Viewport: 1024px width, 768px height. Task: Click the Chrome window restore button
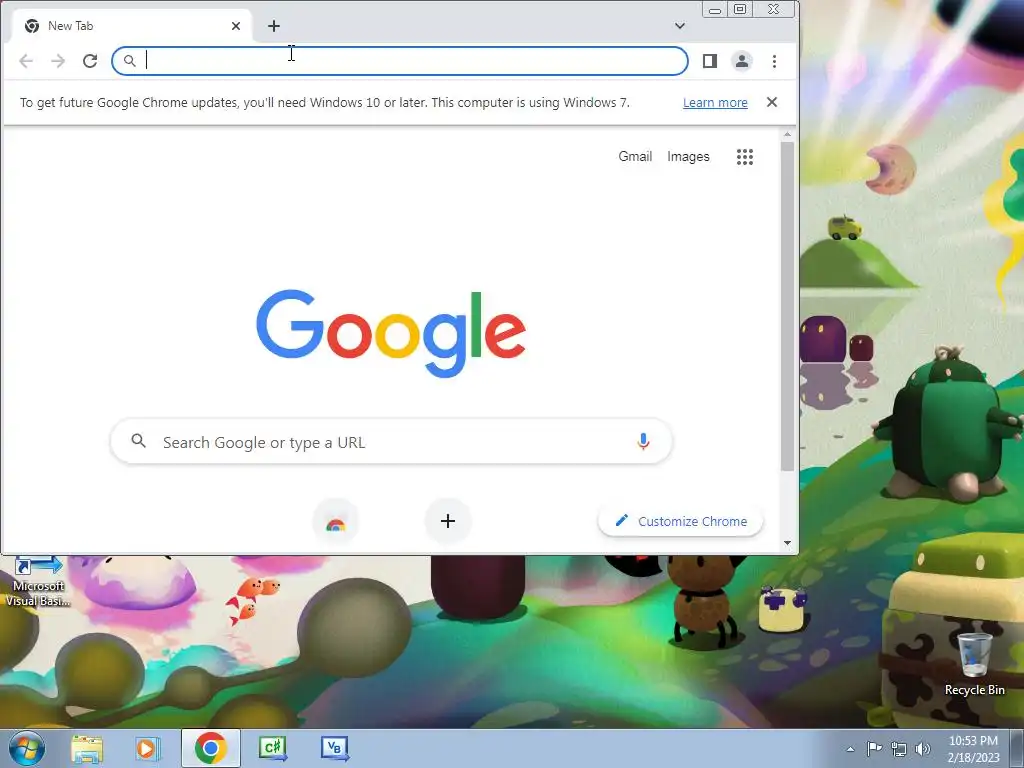[x=740, y=9]
